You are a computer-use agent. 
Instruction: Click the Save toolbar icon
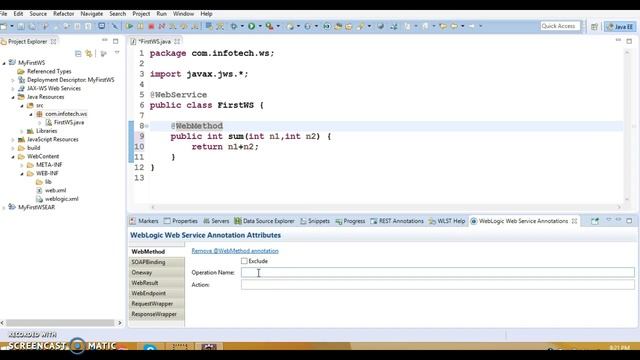coord(21,26)
